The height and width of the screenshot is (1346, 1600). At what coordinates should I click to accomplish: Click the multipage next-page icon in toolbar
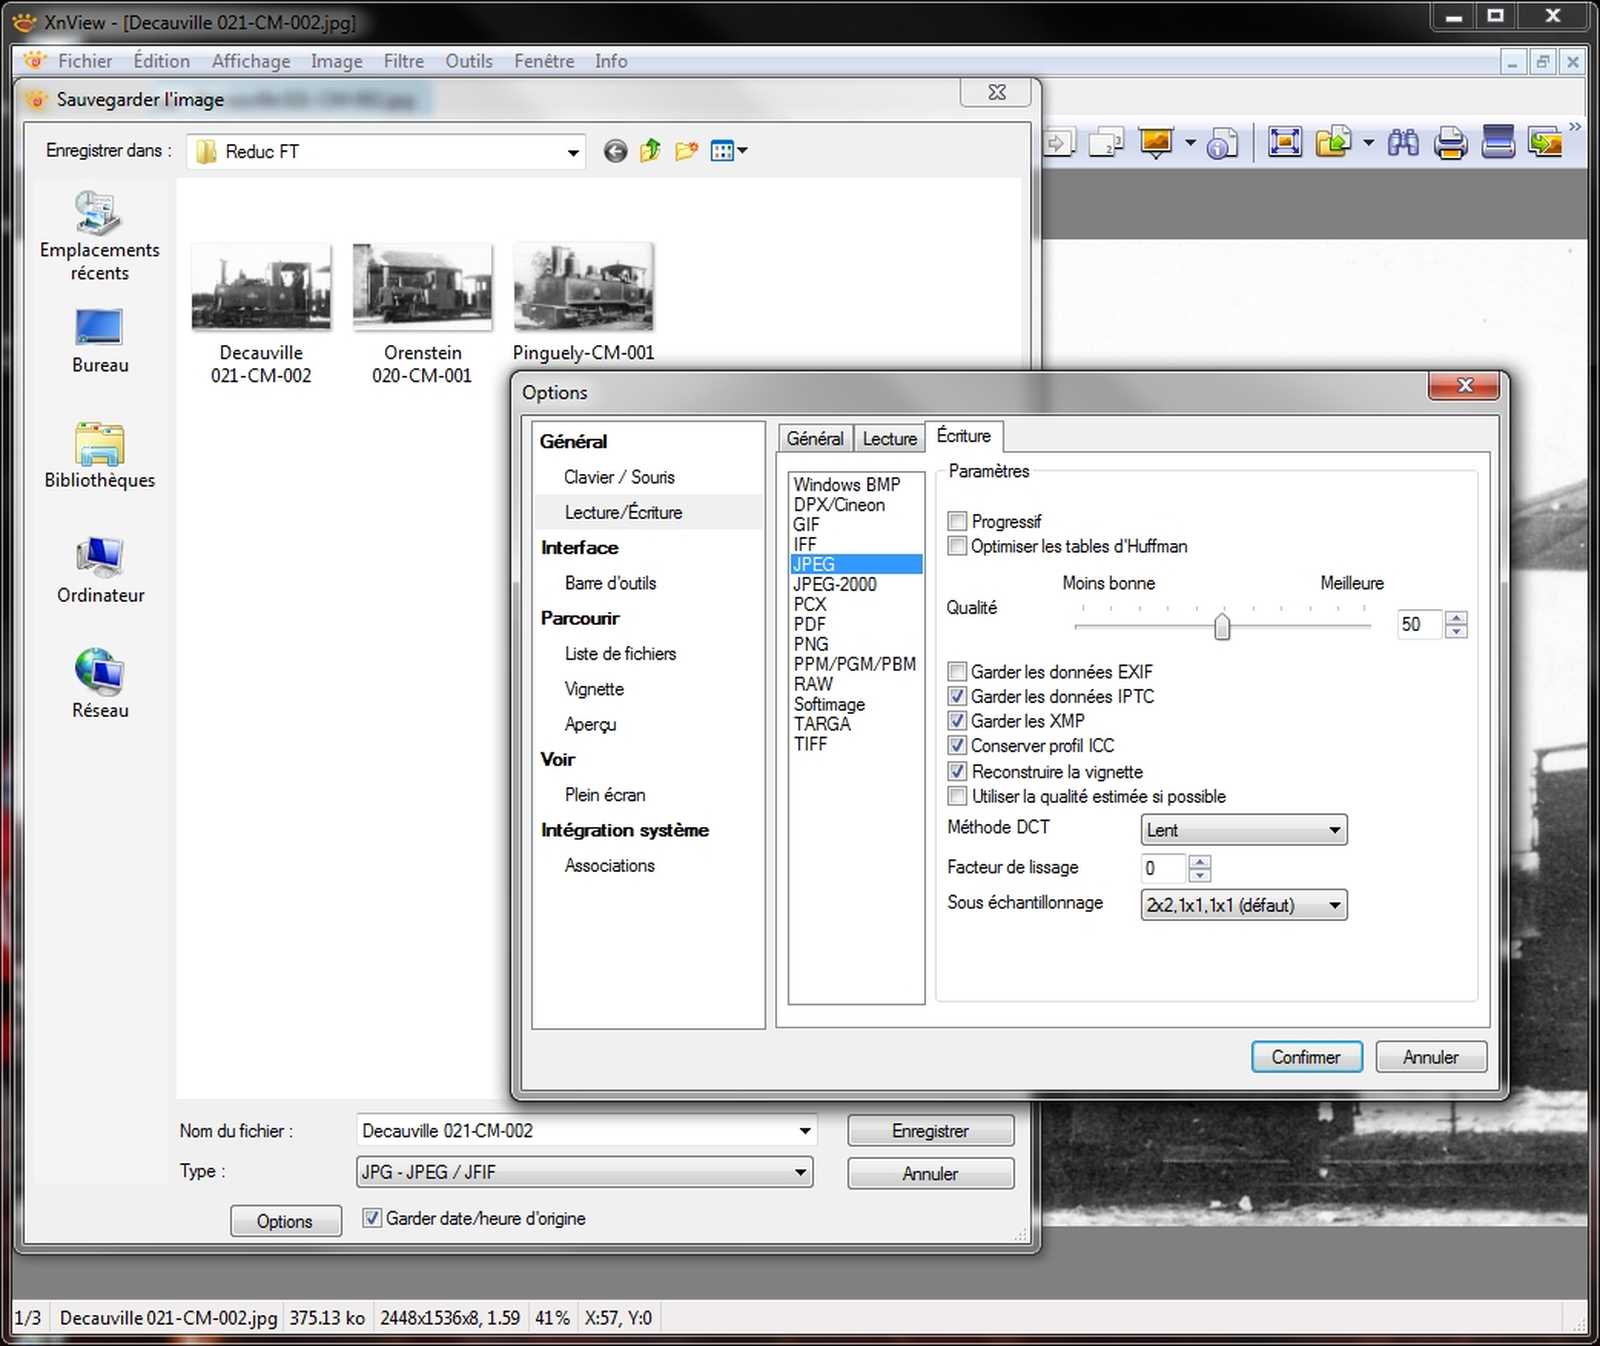coord(1059,143)
